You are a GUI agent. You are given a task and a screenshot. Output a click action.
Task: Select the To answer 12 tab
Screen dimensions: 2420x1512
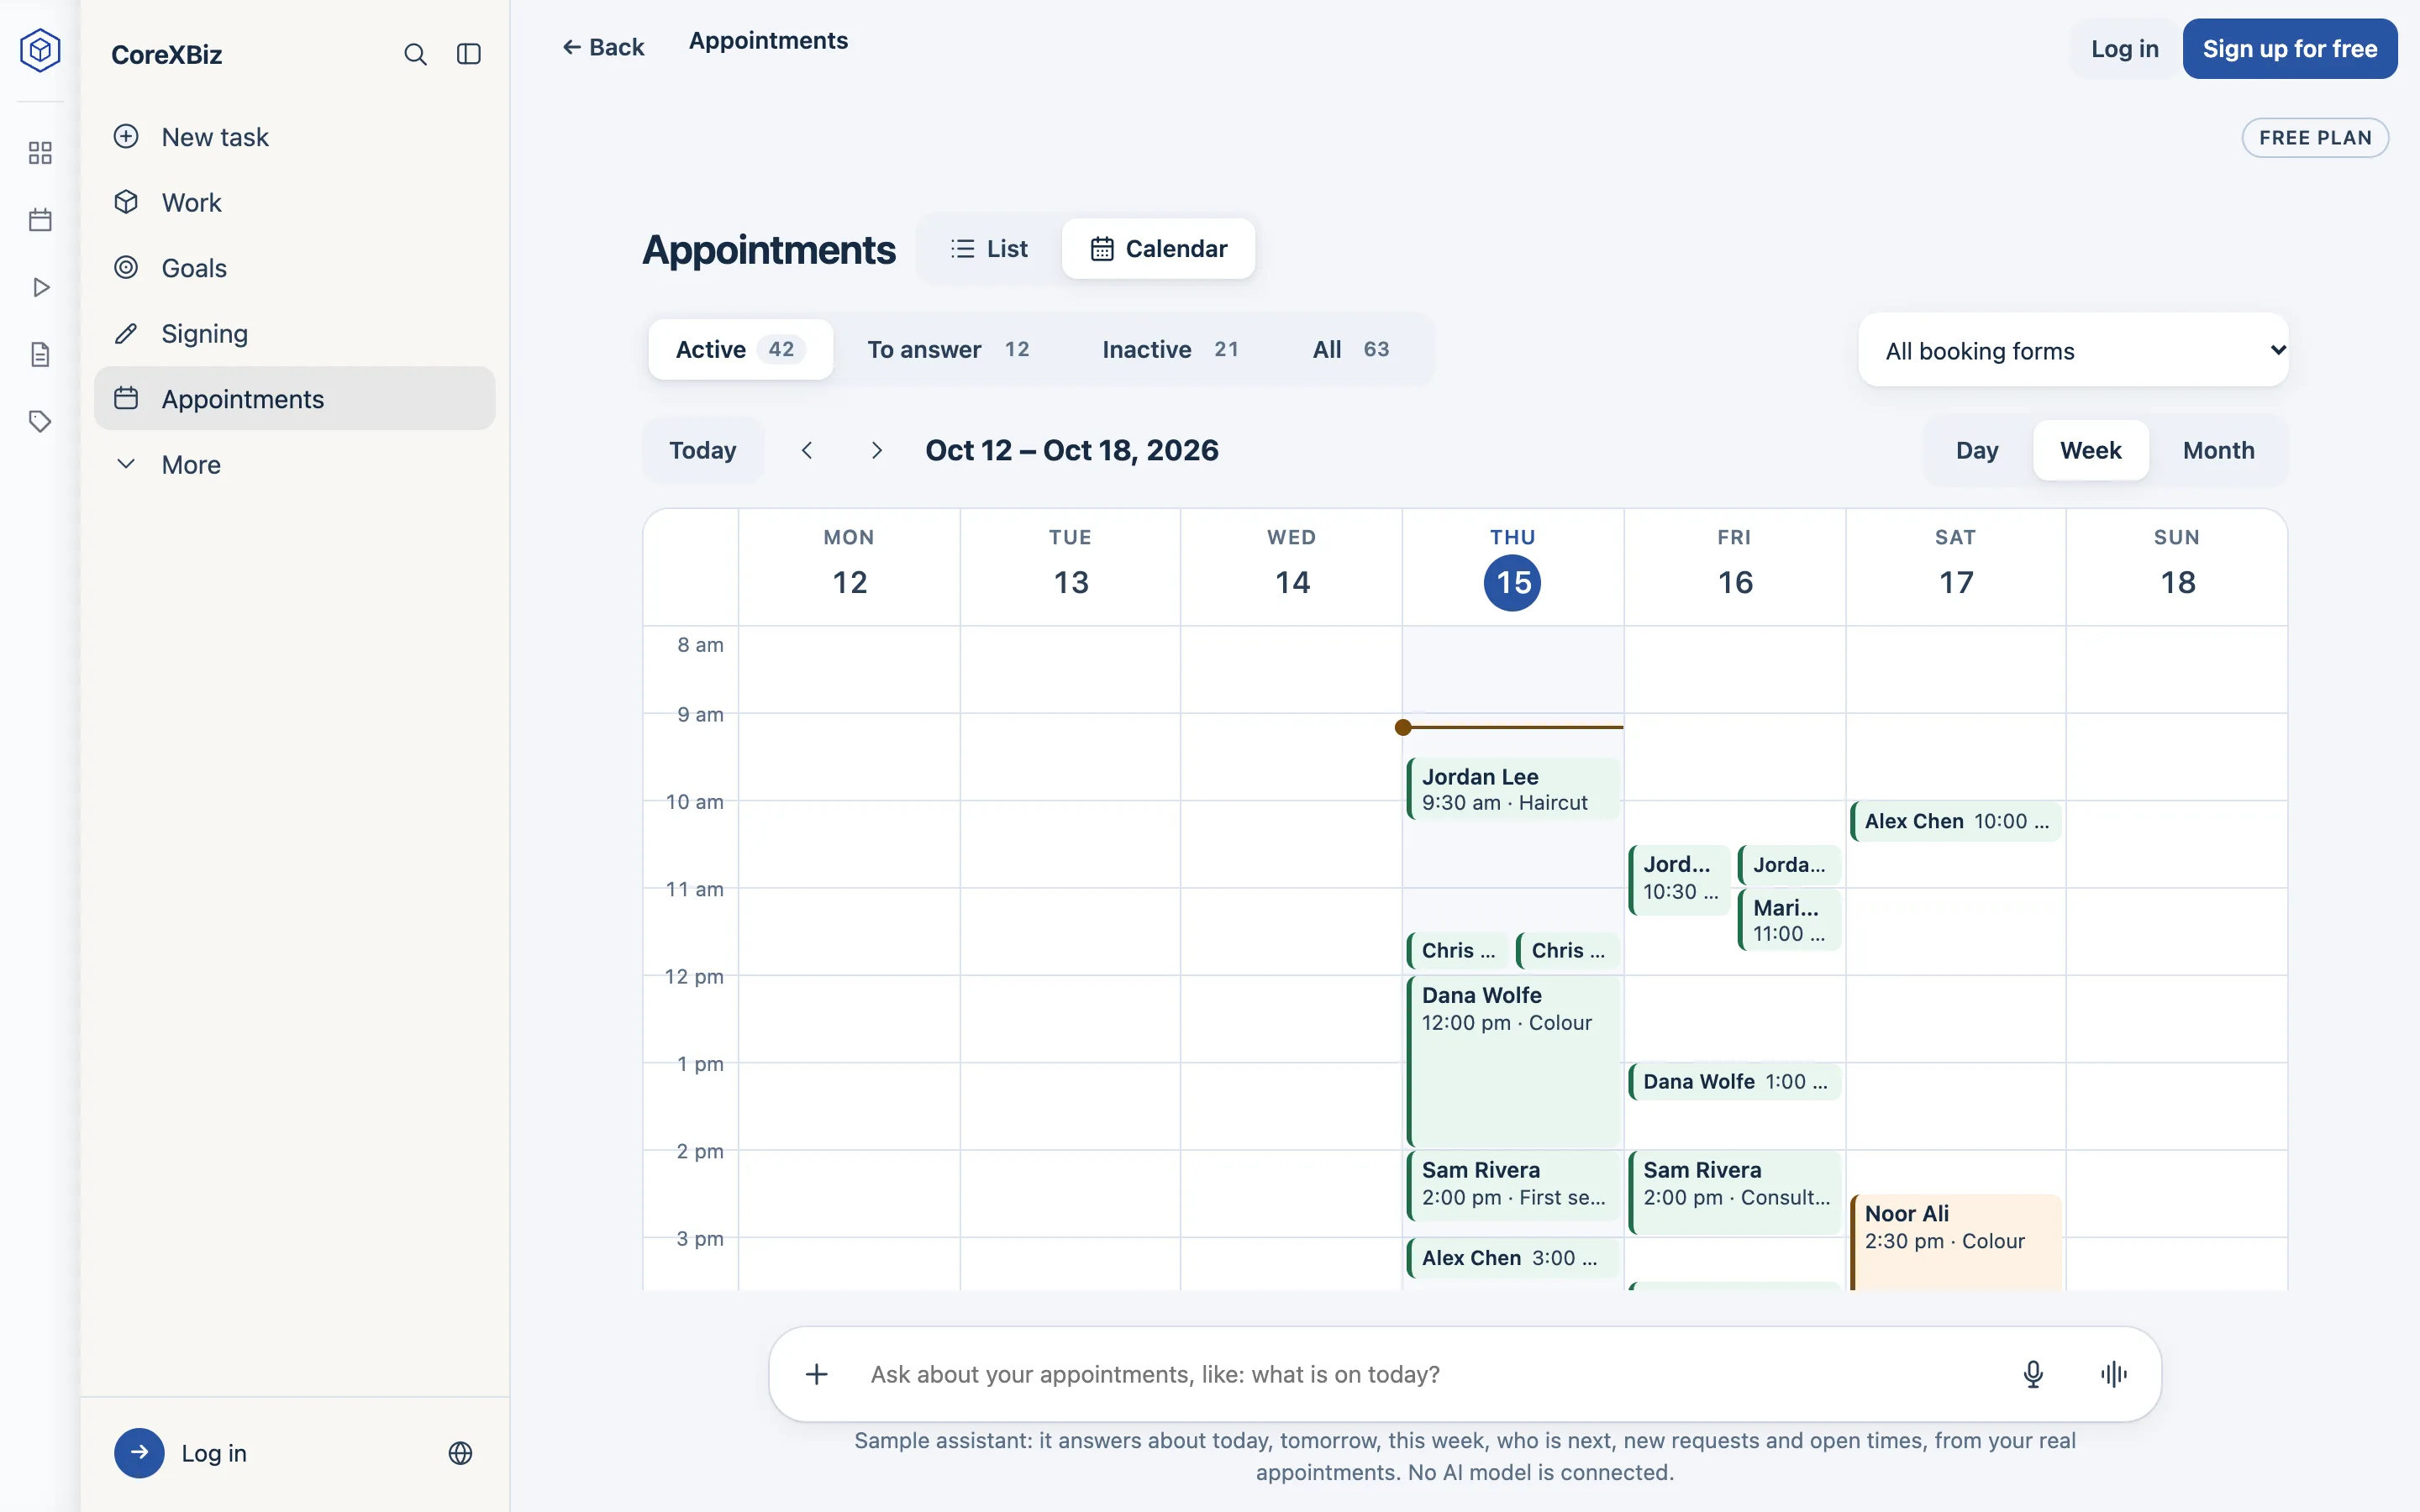[x=948, y=349]
